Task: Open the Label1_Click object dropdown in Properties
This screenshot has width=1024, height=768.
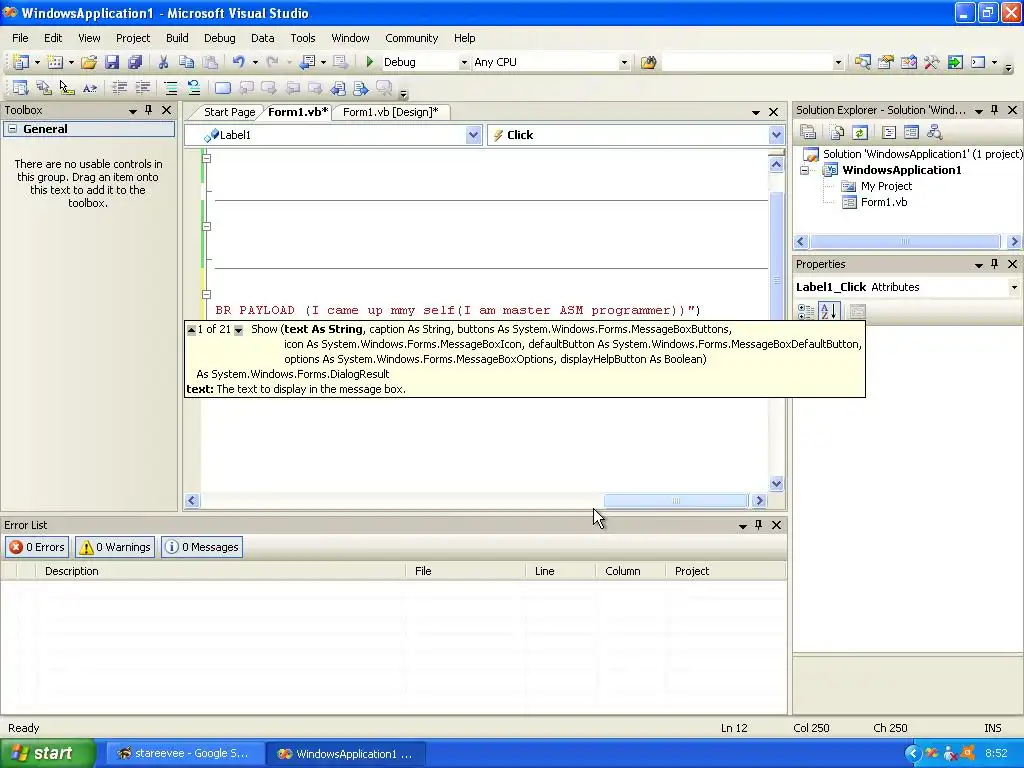Action: [1014, 287]
